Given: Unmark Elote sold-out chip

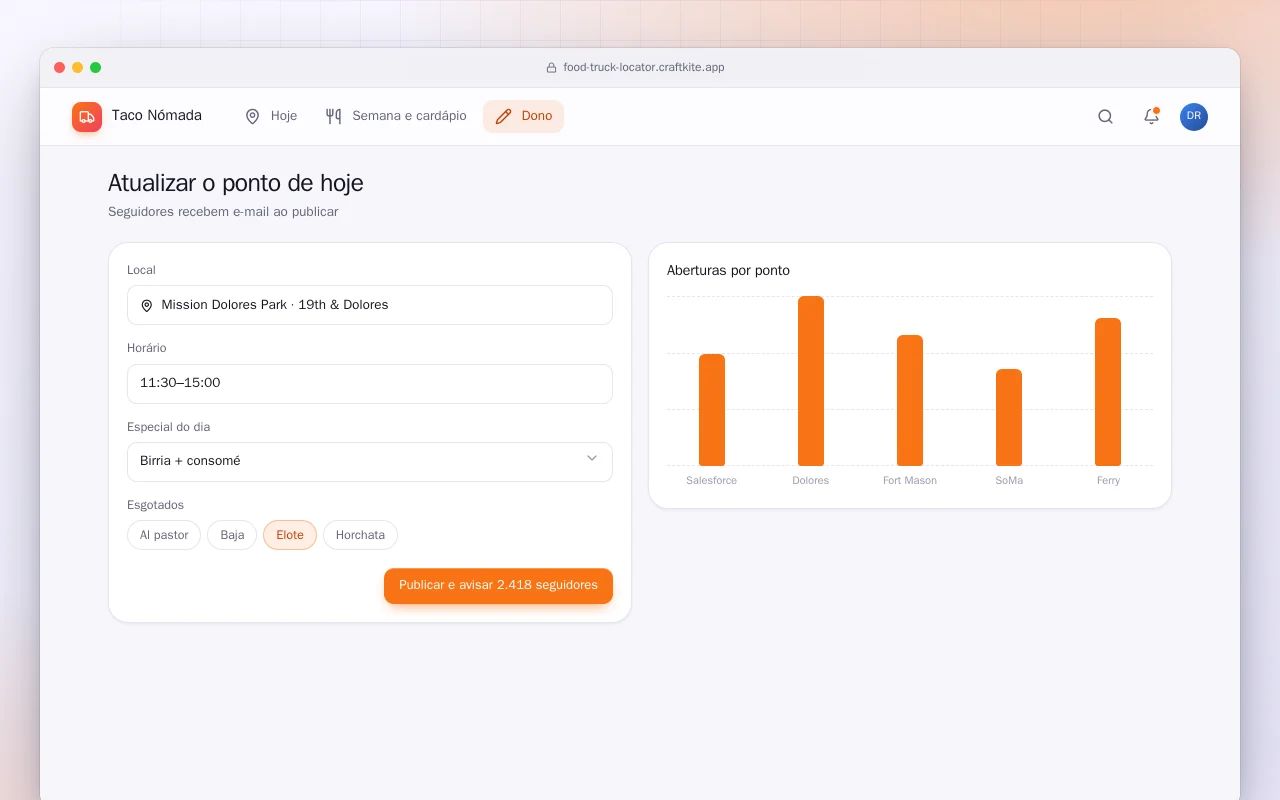Looking at the screenshot, I should pyautogui.click(x=290, y=535).
